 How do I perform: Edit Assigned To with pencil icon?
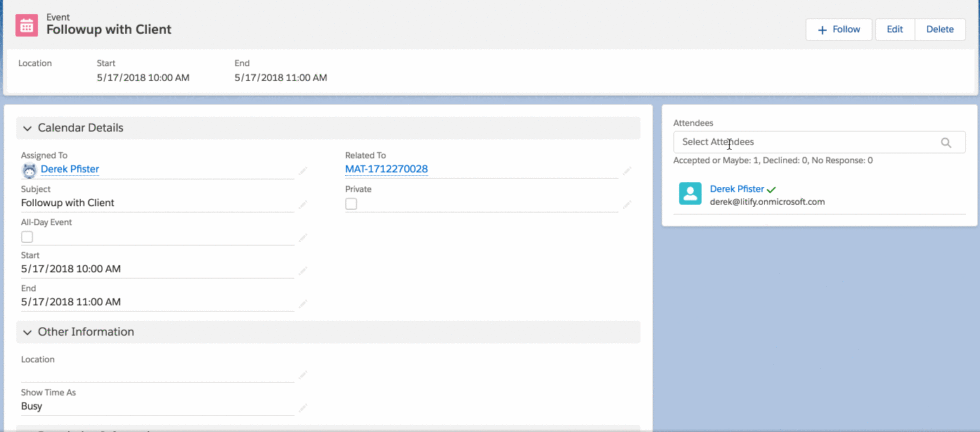tap(302, 171)
